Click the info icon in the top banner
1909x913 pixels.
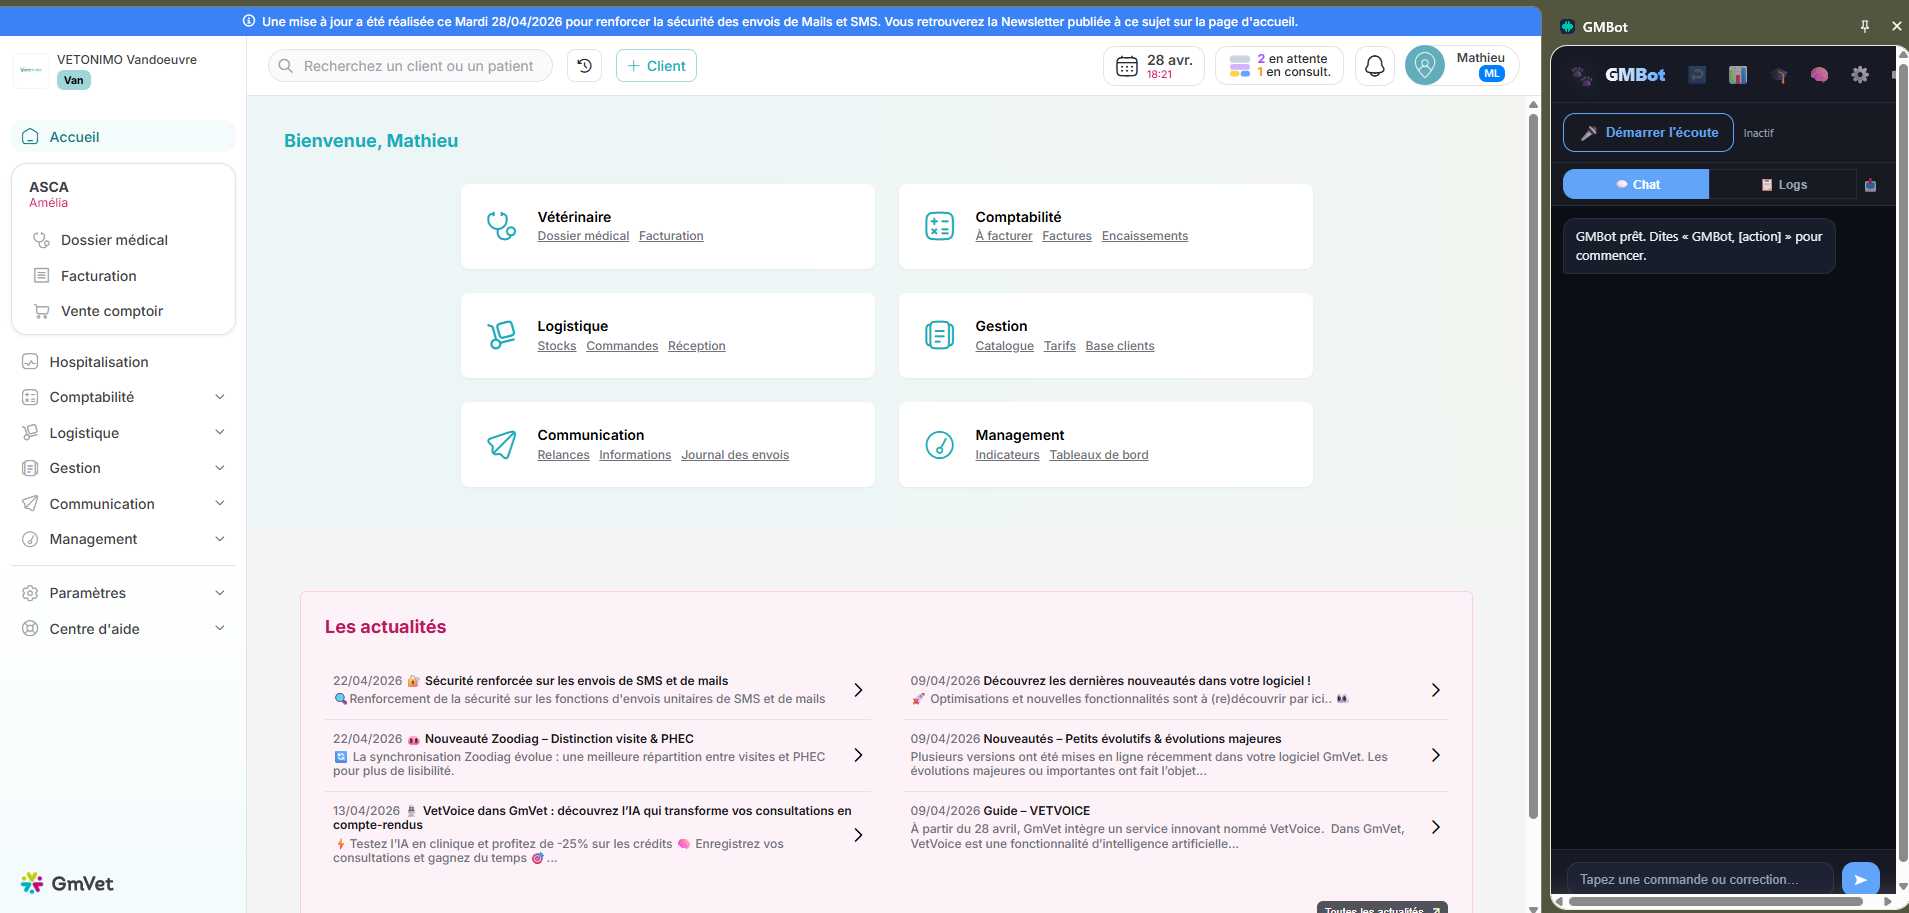[249, 21]
